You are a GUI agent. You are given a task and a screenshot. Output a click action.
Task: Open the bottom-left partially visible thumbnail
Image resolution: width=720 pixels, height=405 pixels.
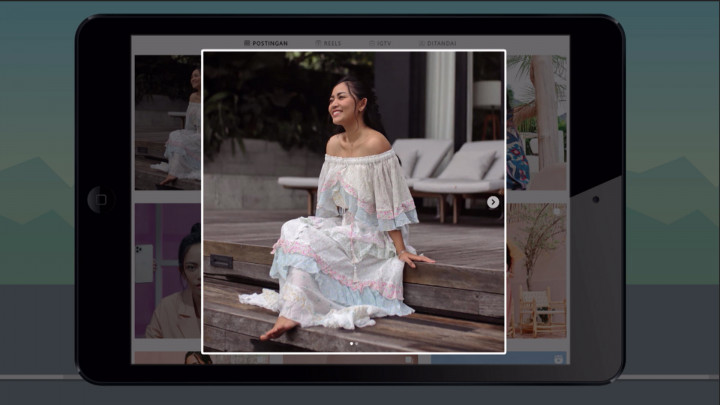(168, 358)
